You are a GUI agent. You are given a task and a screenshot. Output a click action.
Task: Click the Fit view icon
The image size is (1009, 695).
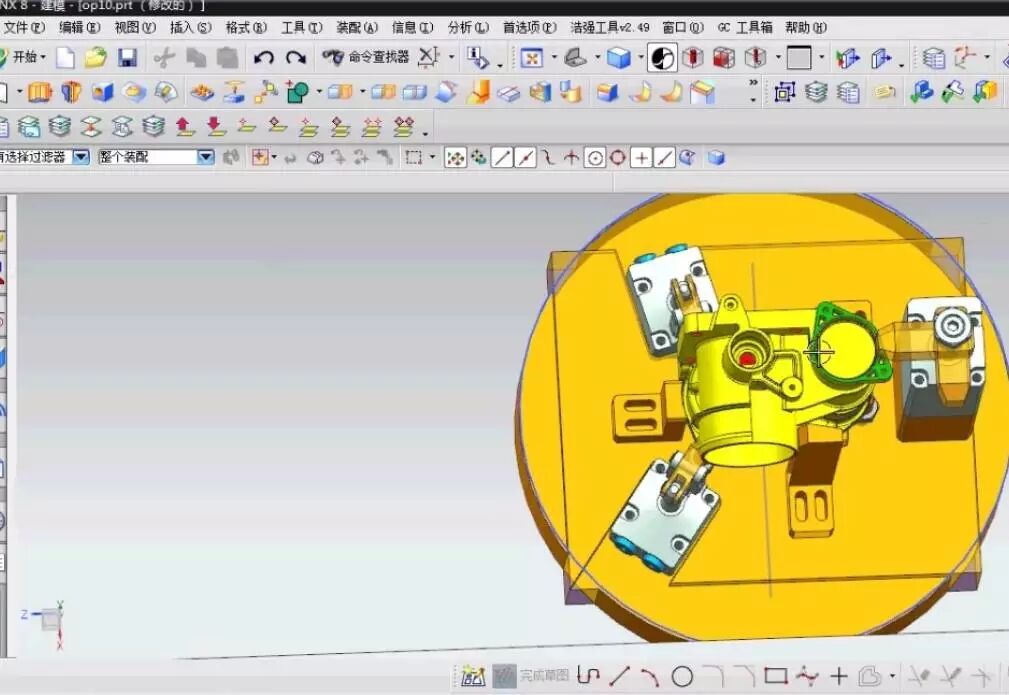(x=531, y=58)
